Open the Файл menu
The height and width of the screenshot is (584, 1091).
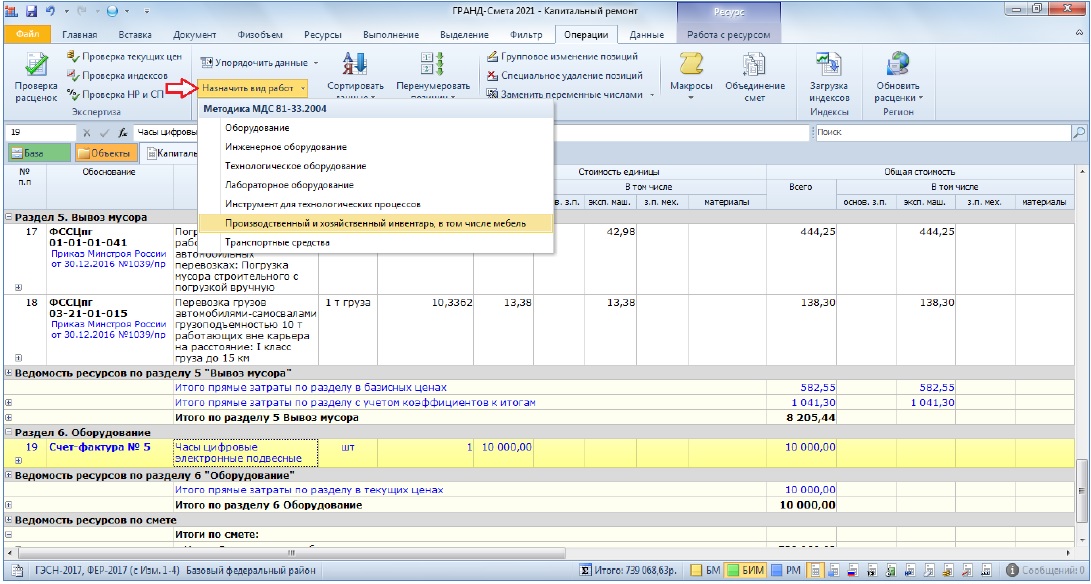tap(26, 34)
